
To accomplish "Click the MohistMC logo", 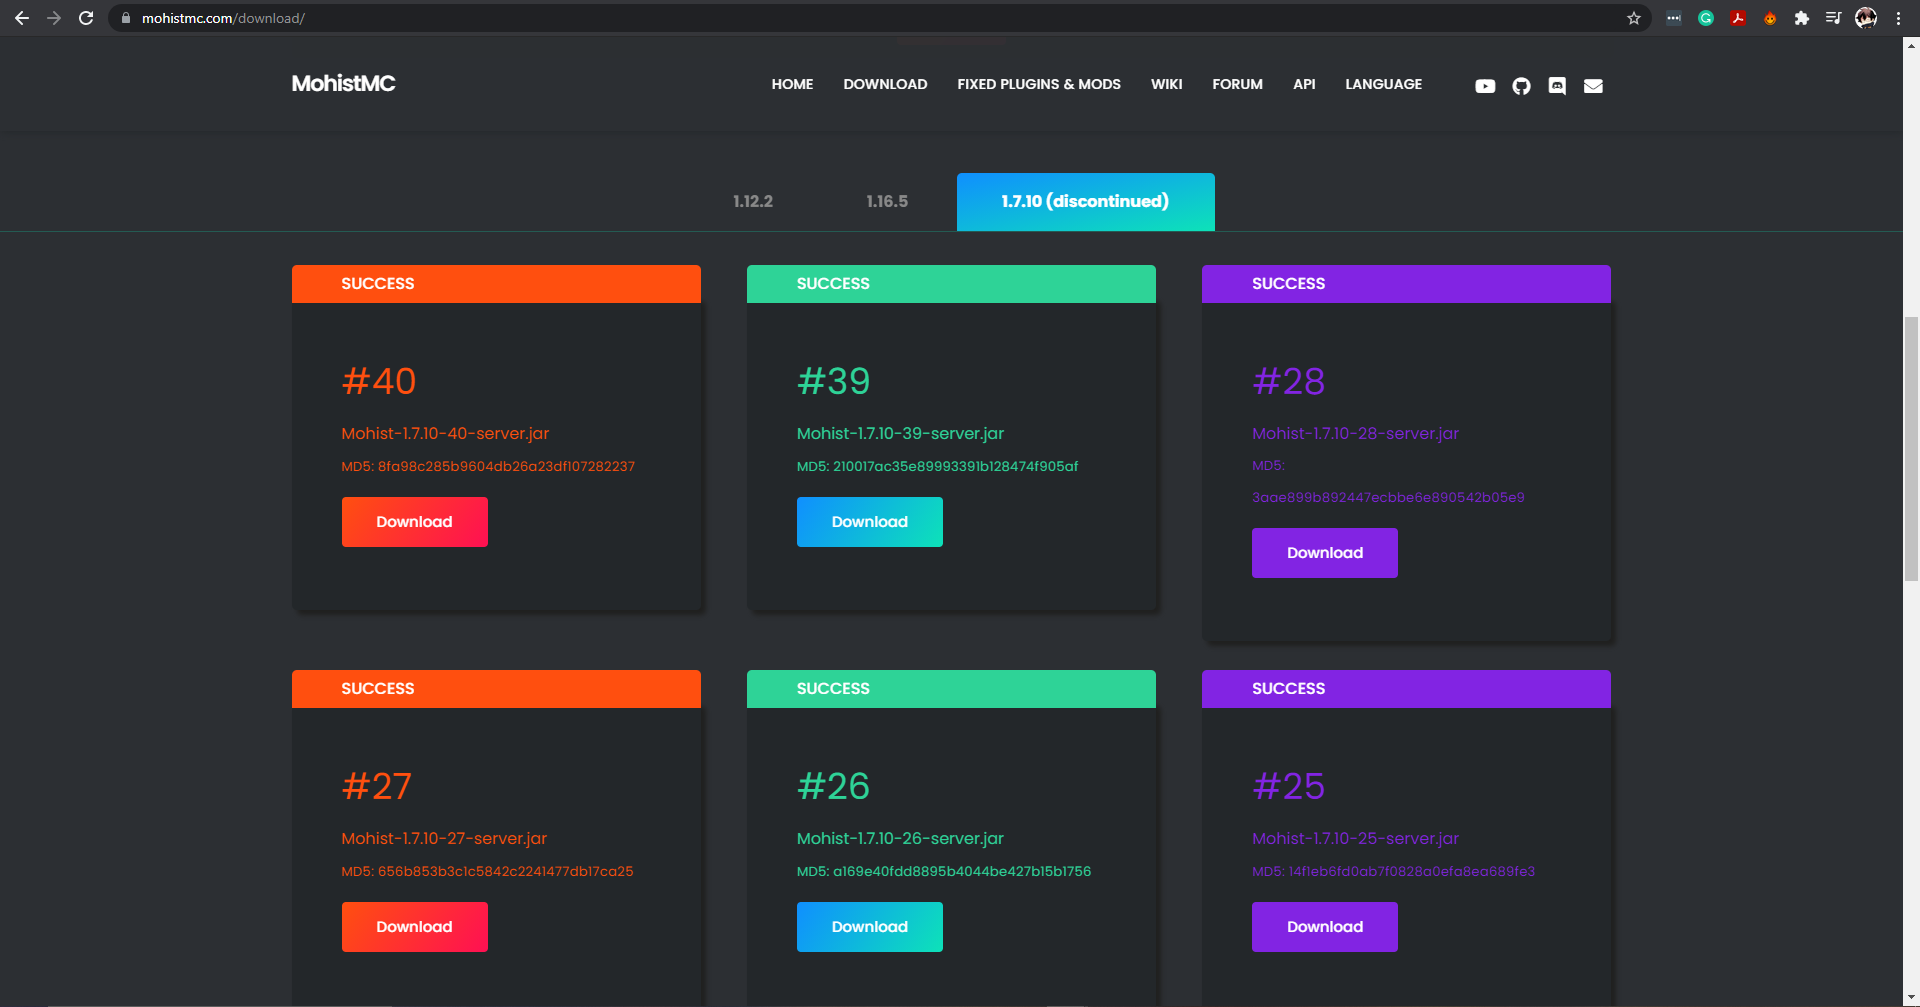I will (x=343, y=84).
